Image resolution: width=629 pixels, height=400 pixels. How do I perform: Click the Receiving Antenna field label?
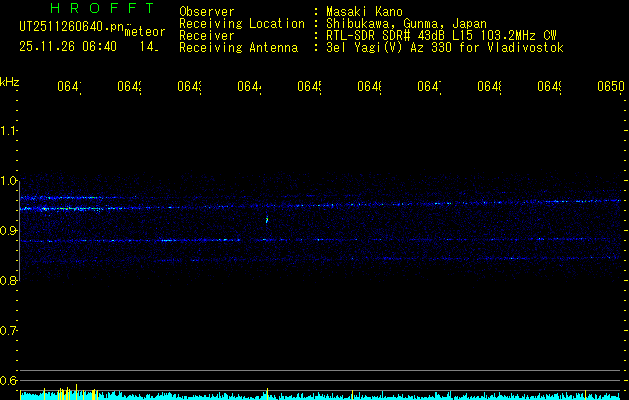pyautogui.click(x=237, y=48)
